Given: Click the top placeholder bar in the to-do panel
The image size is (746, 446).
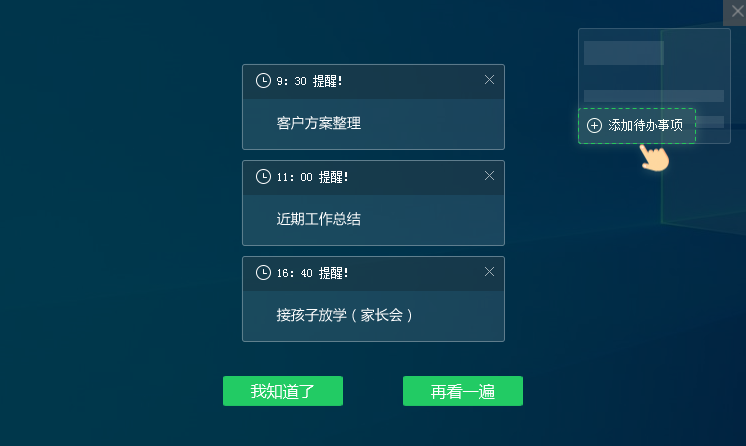Looking at the screenshot, I should click(x=624, y=53).
